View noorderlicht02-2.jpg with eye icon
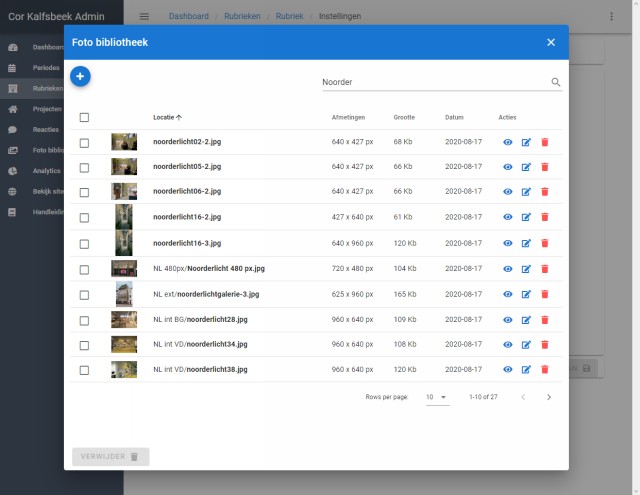The width and height of the screenshot is (640, 495). [507, 142]
